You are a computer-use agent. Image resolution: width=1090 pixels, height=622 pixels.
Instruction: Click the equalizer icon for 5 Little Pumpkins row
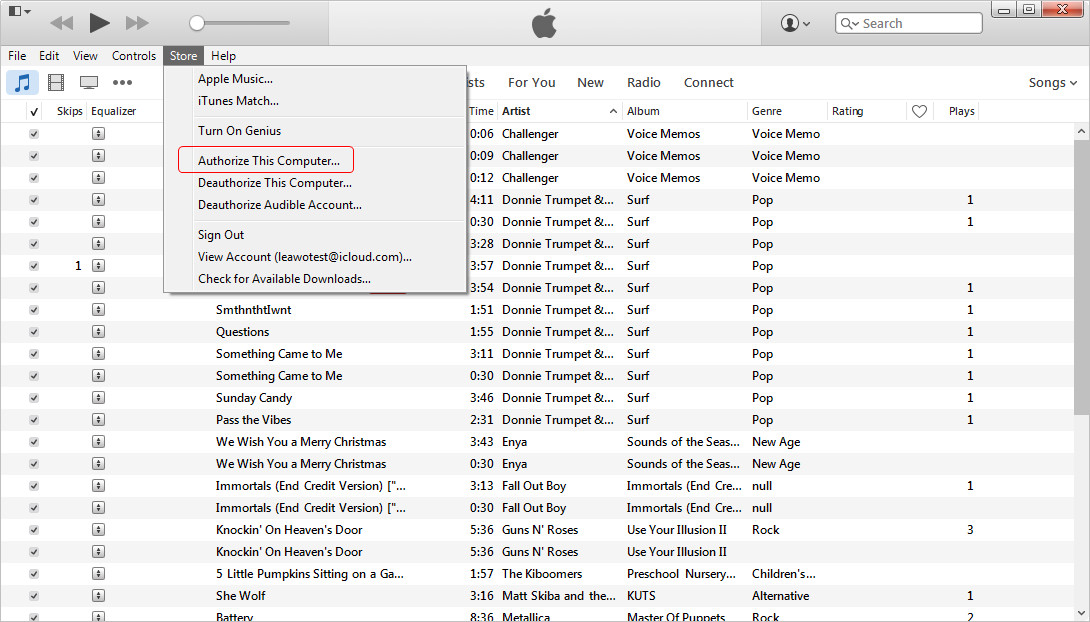pyautogui.click(x=98, y=573)
